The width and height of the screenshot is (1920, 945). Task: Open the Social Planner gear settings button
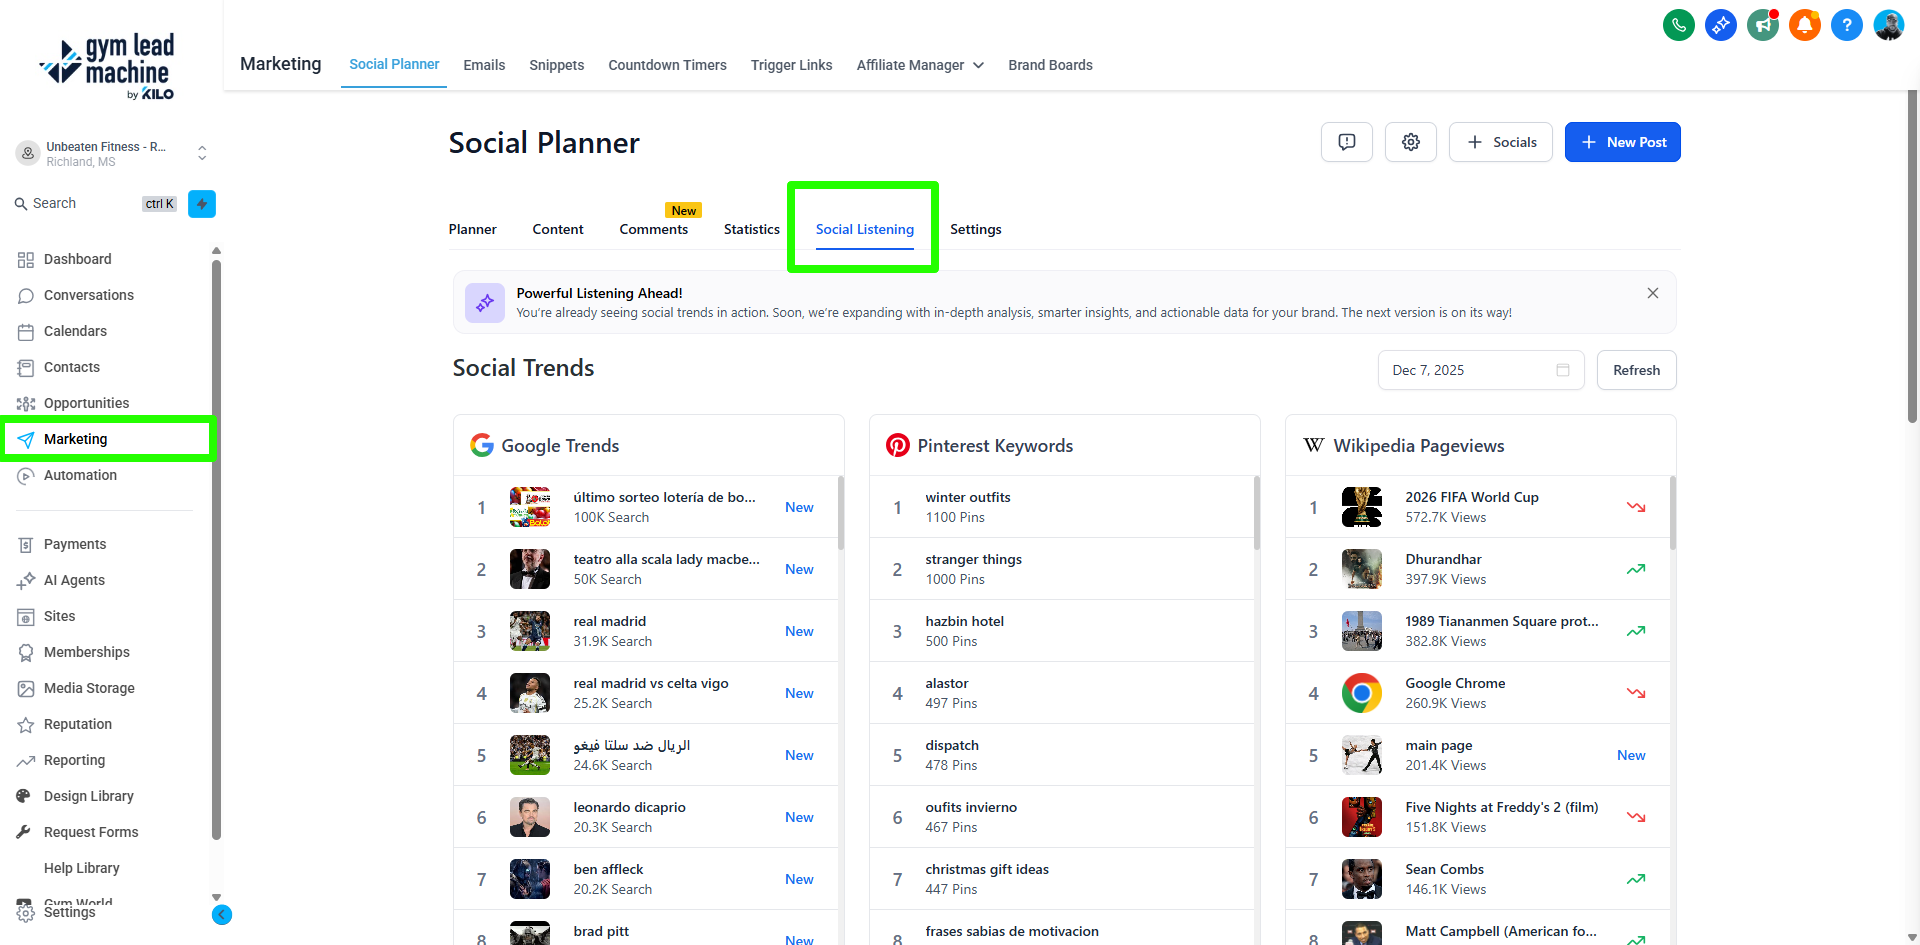click(1411, 142)
